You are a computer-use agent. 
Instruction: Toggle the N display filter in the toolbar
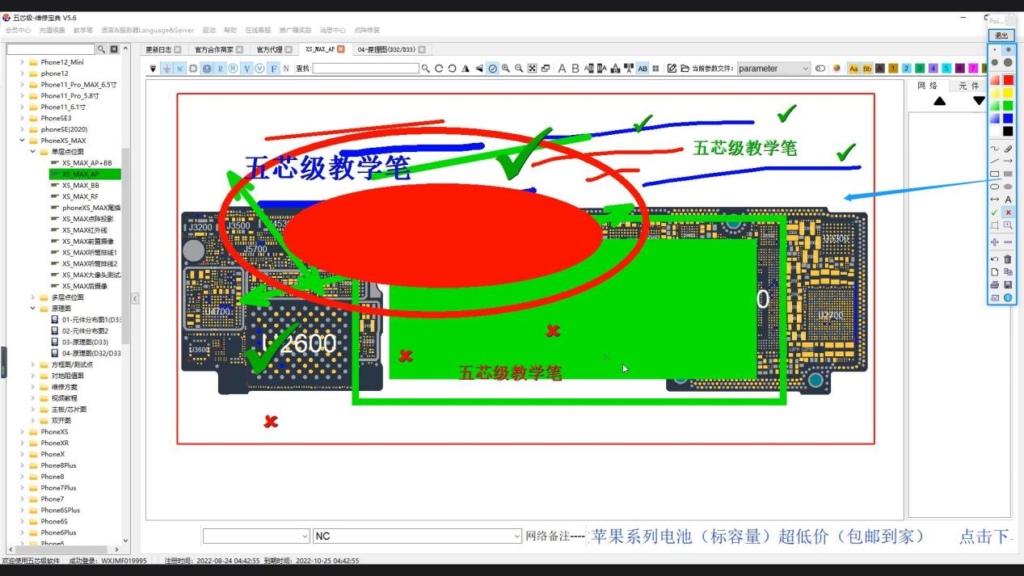[286, 68]
